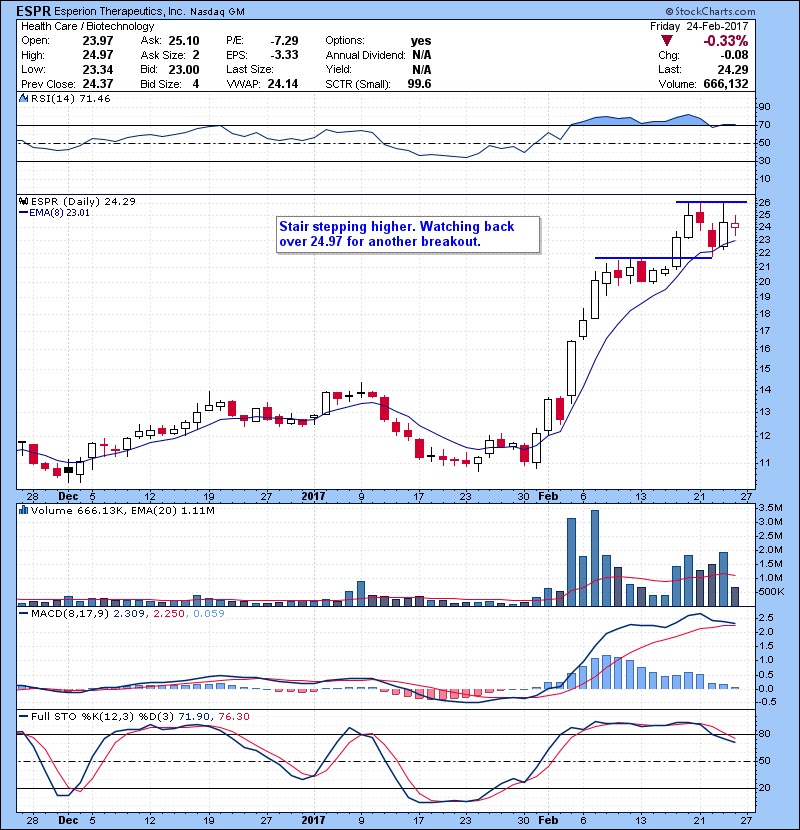Click the MACD legend line marker
800x830 pixels.
[23, 614]
